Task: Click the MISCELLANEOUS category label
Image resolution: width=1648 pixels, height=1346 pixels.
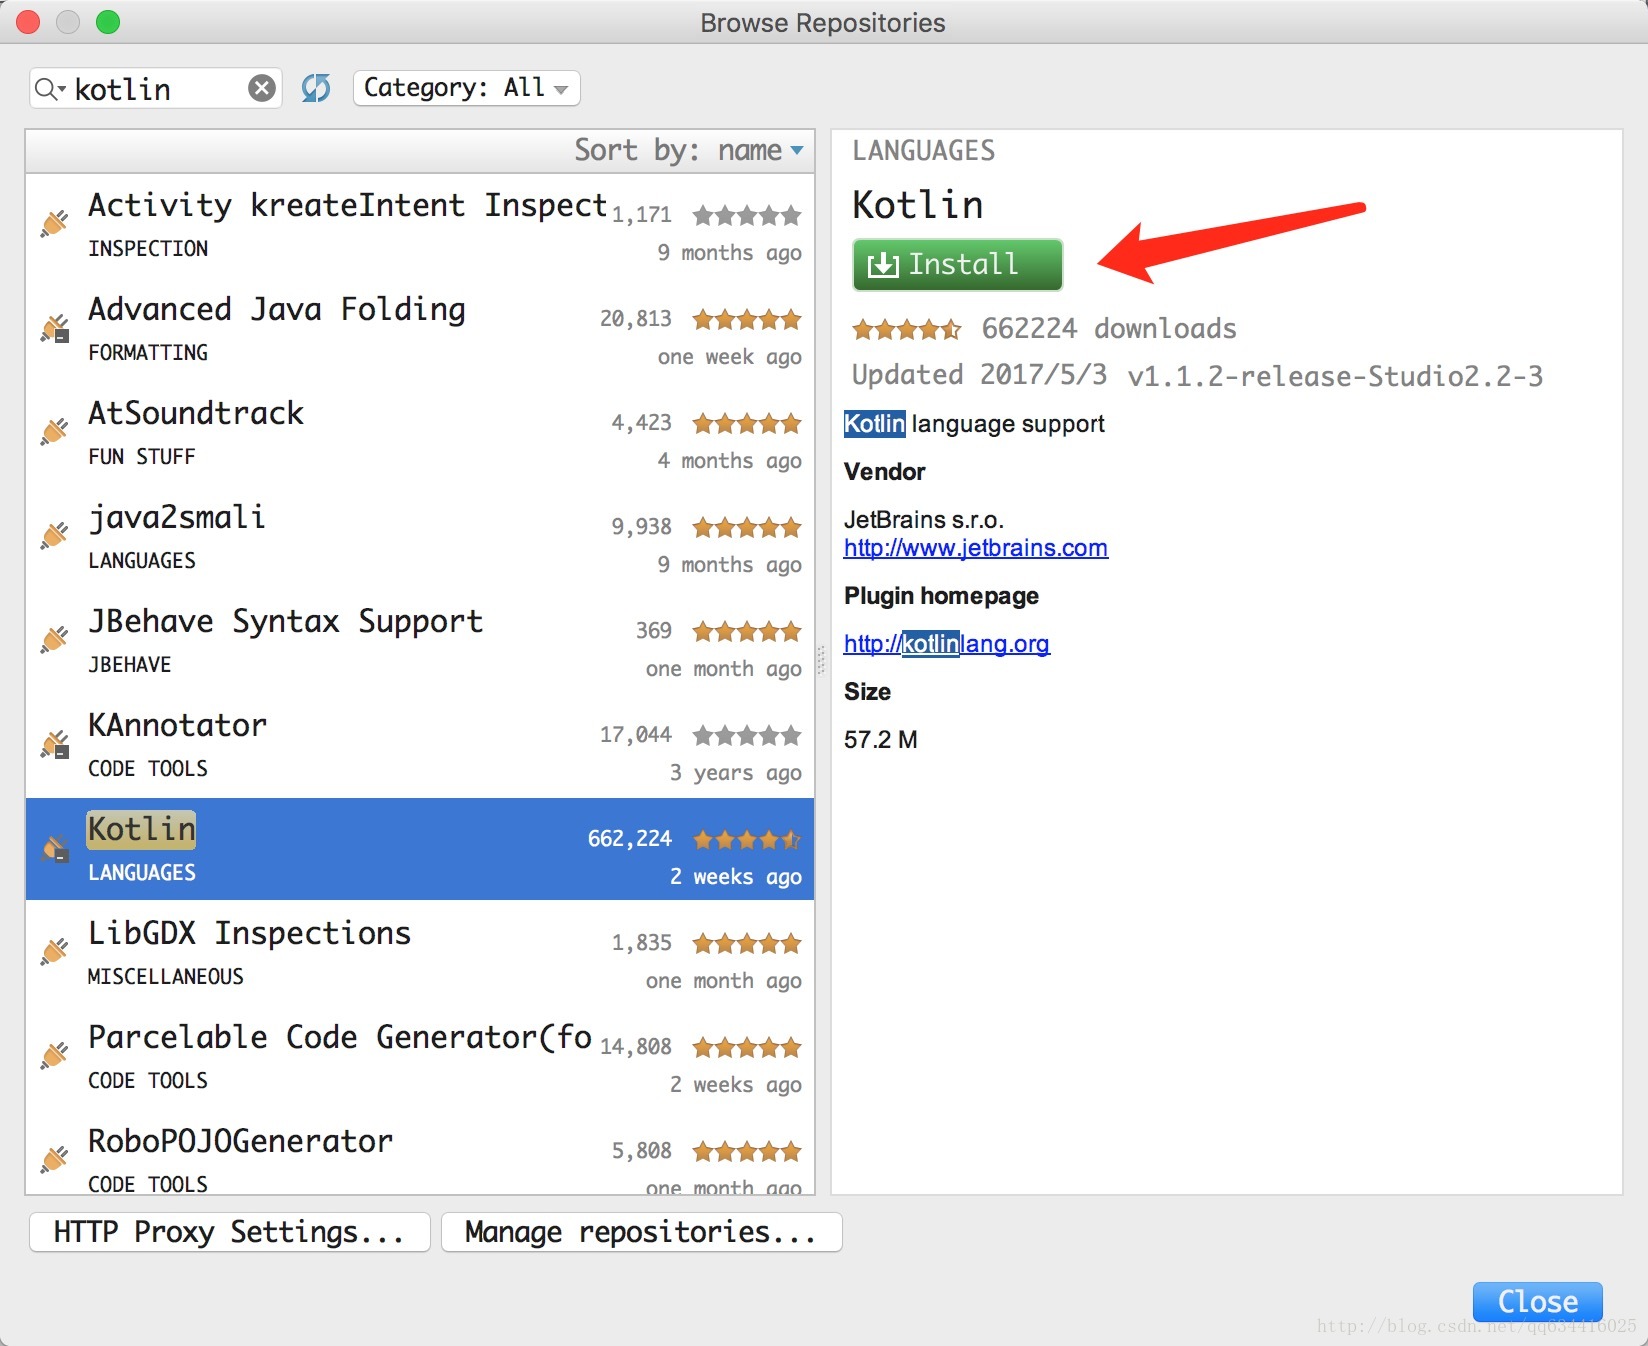Action: coord(166,977)
